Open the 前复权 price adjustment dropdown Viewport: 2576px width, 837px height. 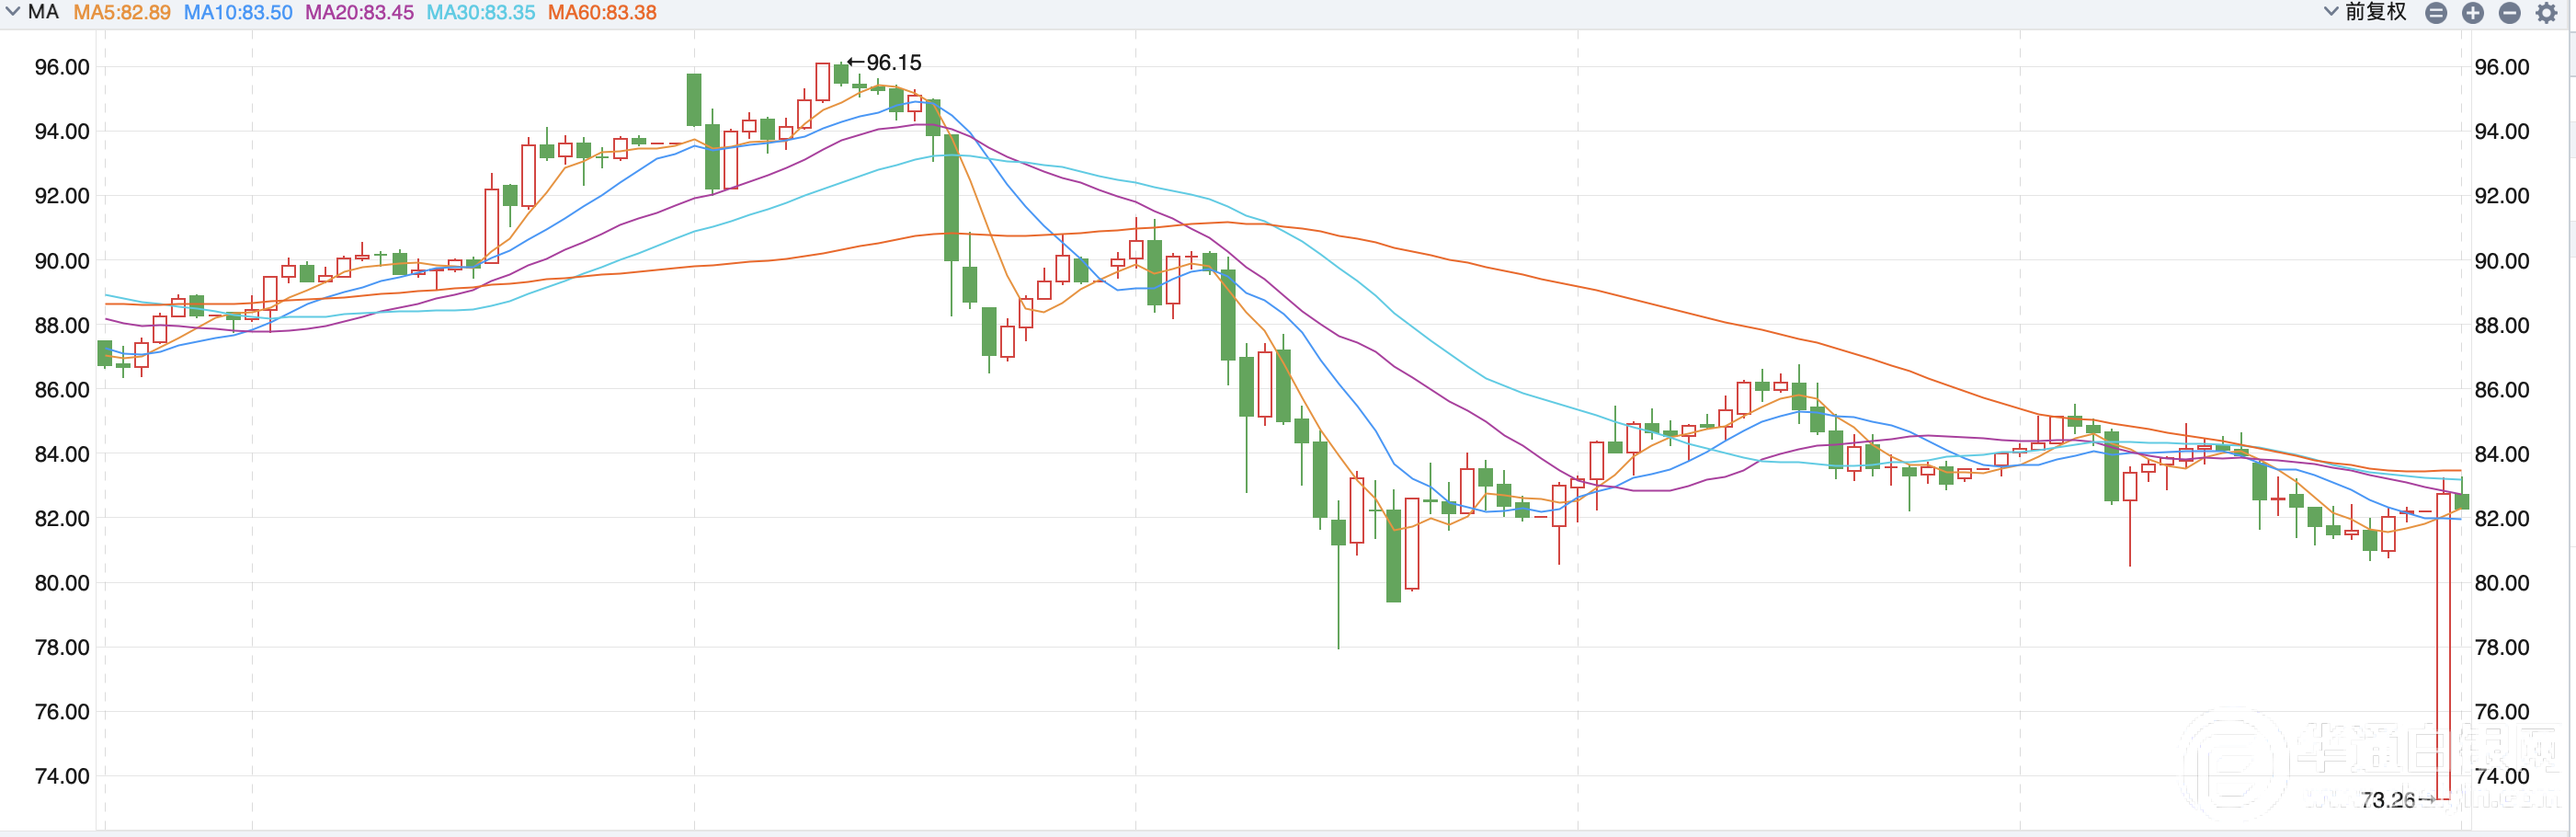point(2366,12)
